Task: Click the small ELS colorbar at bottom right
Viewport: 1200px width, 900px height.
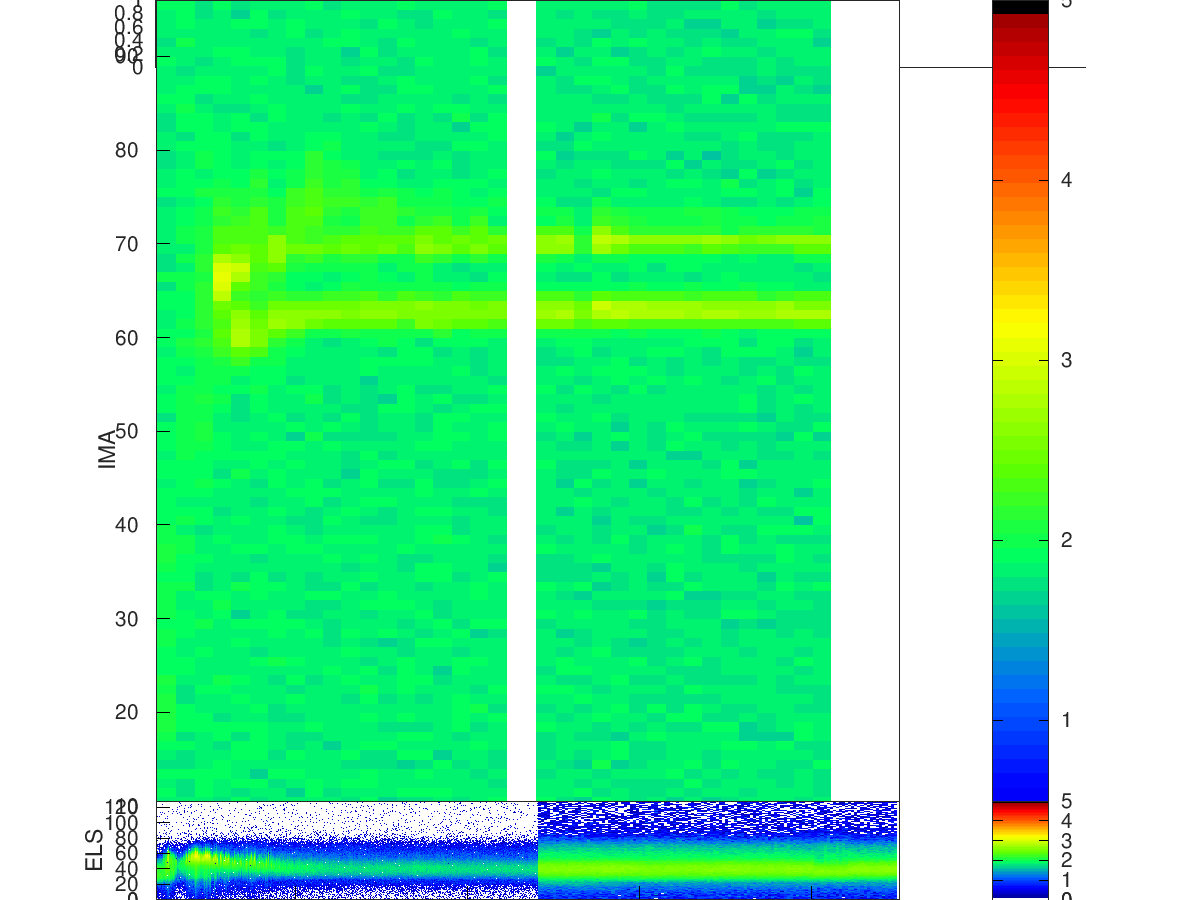Action: [1020, 850]
